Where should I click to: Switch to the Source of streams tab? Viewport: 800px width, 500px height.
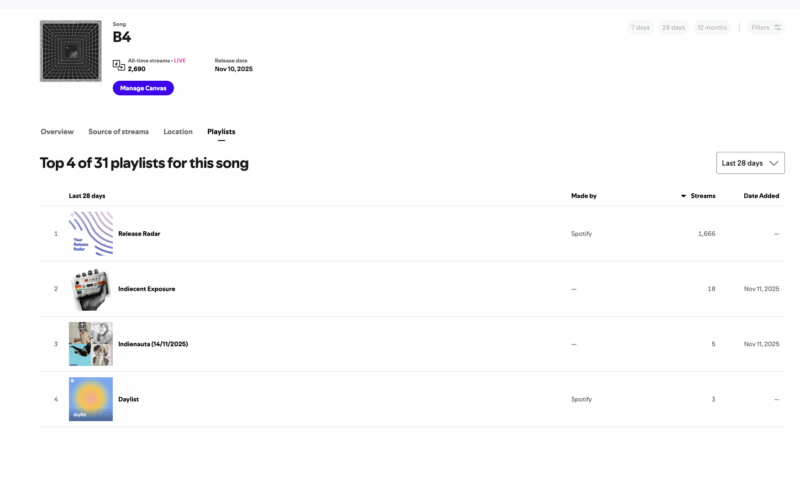(118, 132)
